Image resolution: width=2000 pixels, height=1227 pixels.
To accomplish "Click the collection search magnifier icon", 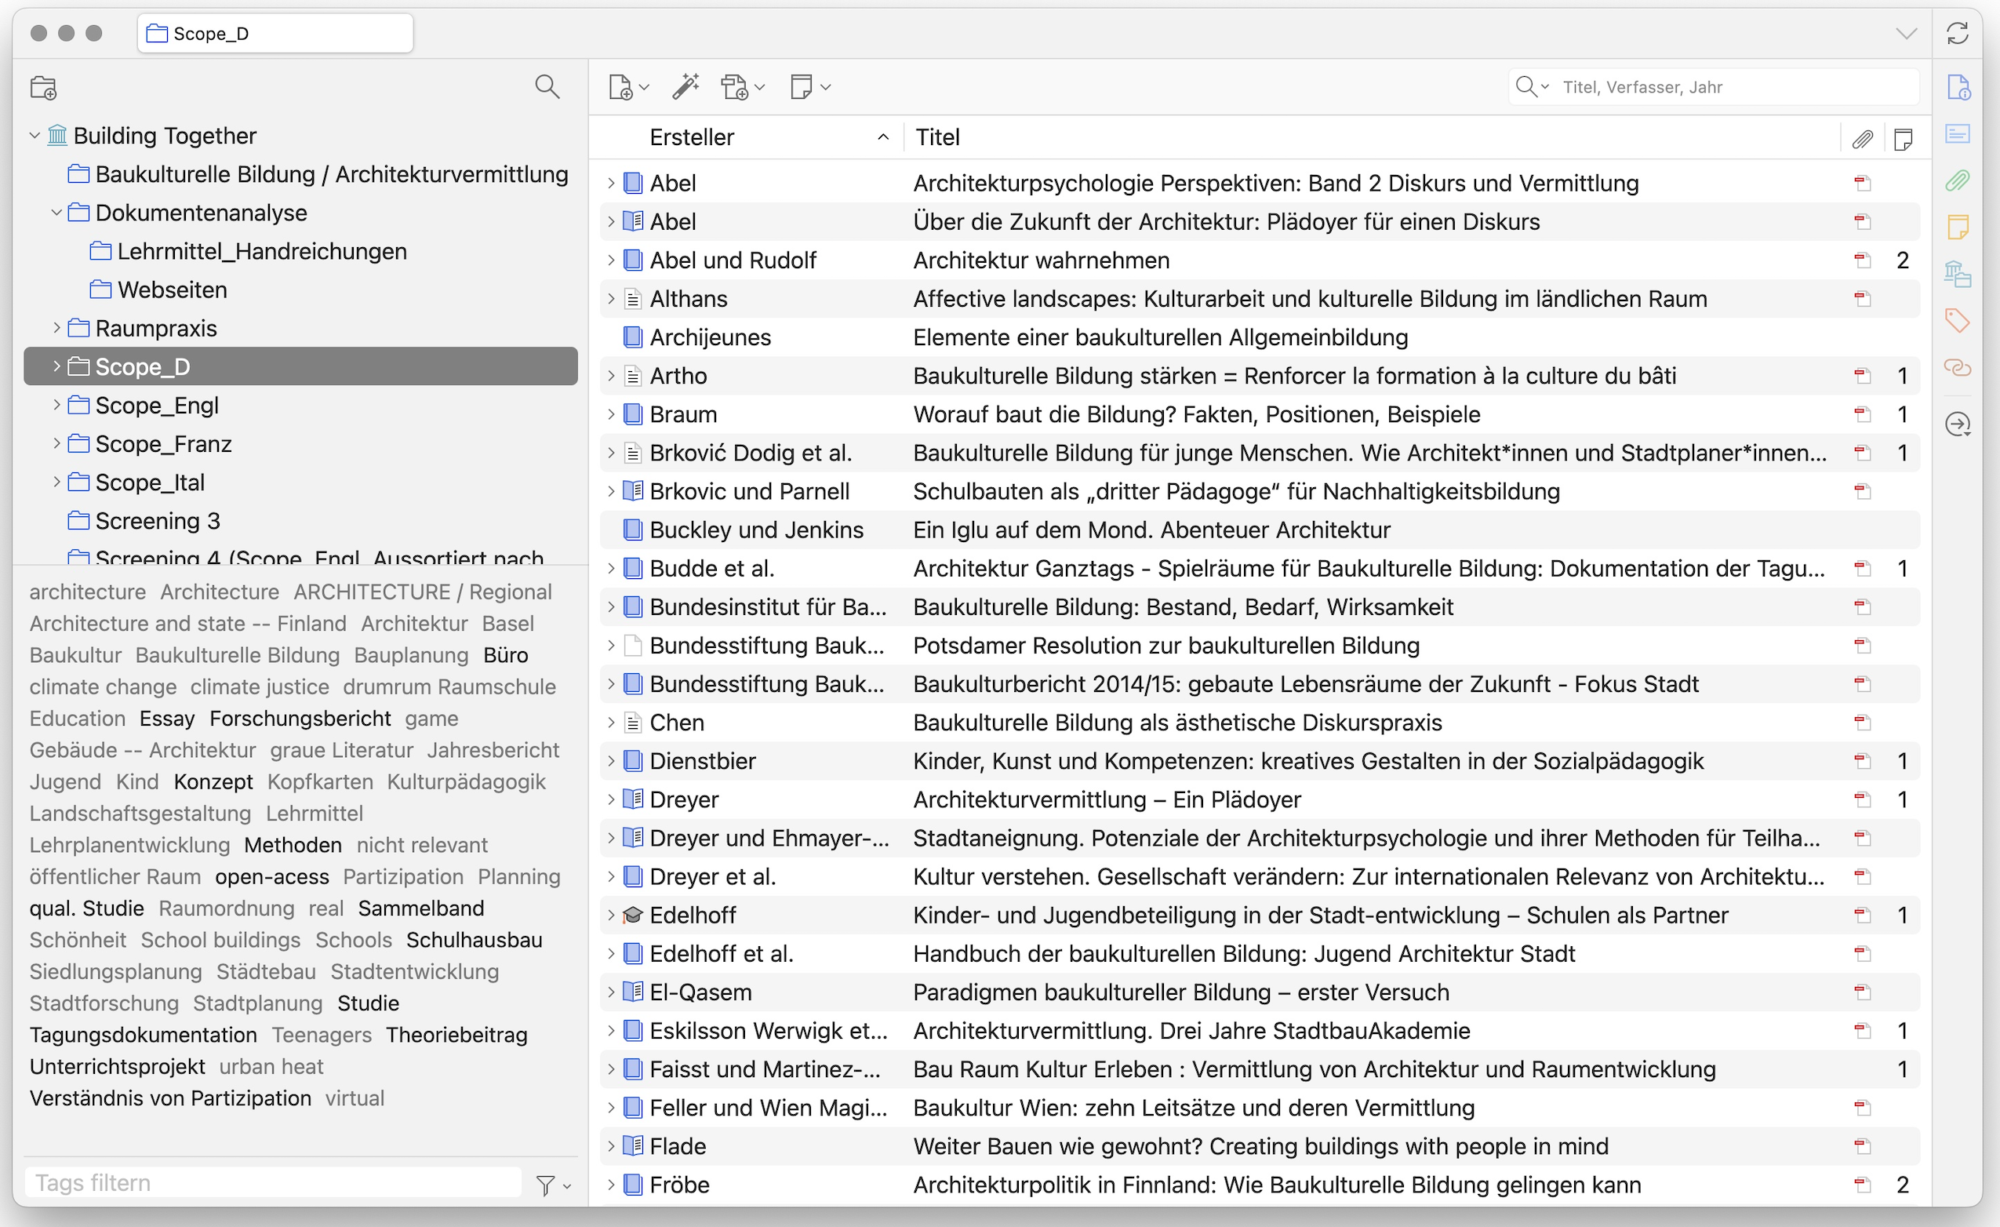I will tap(547, 87).
